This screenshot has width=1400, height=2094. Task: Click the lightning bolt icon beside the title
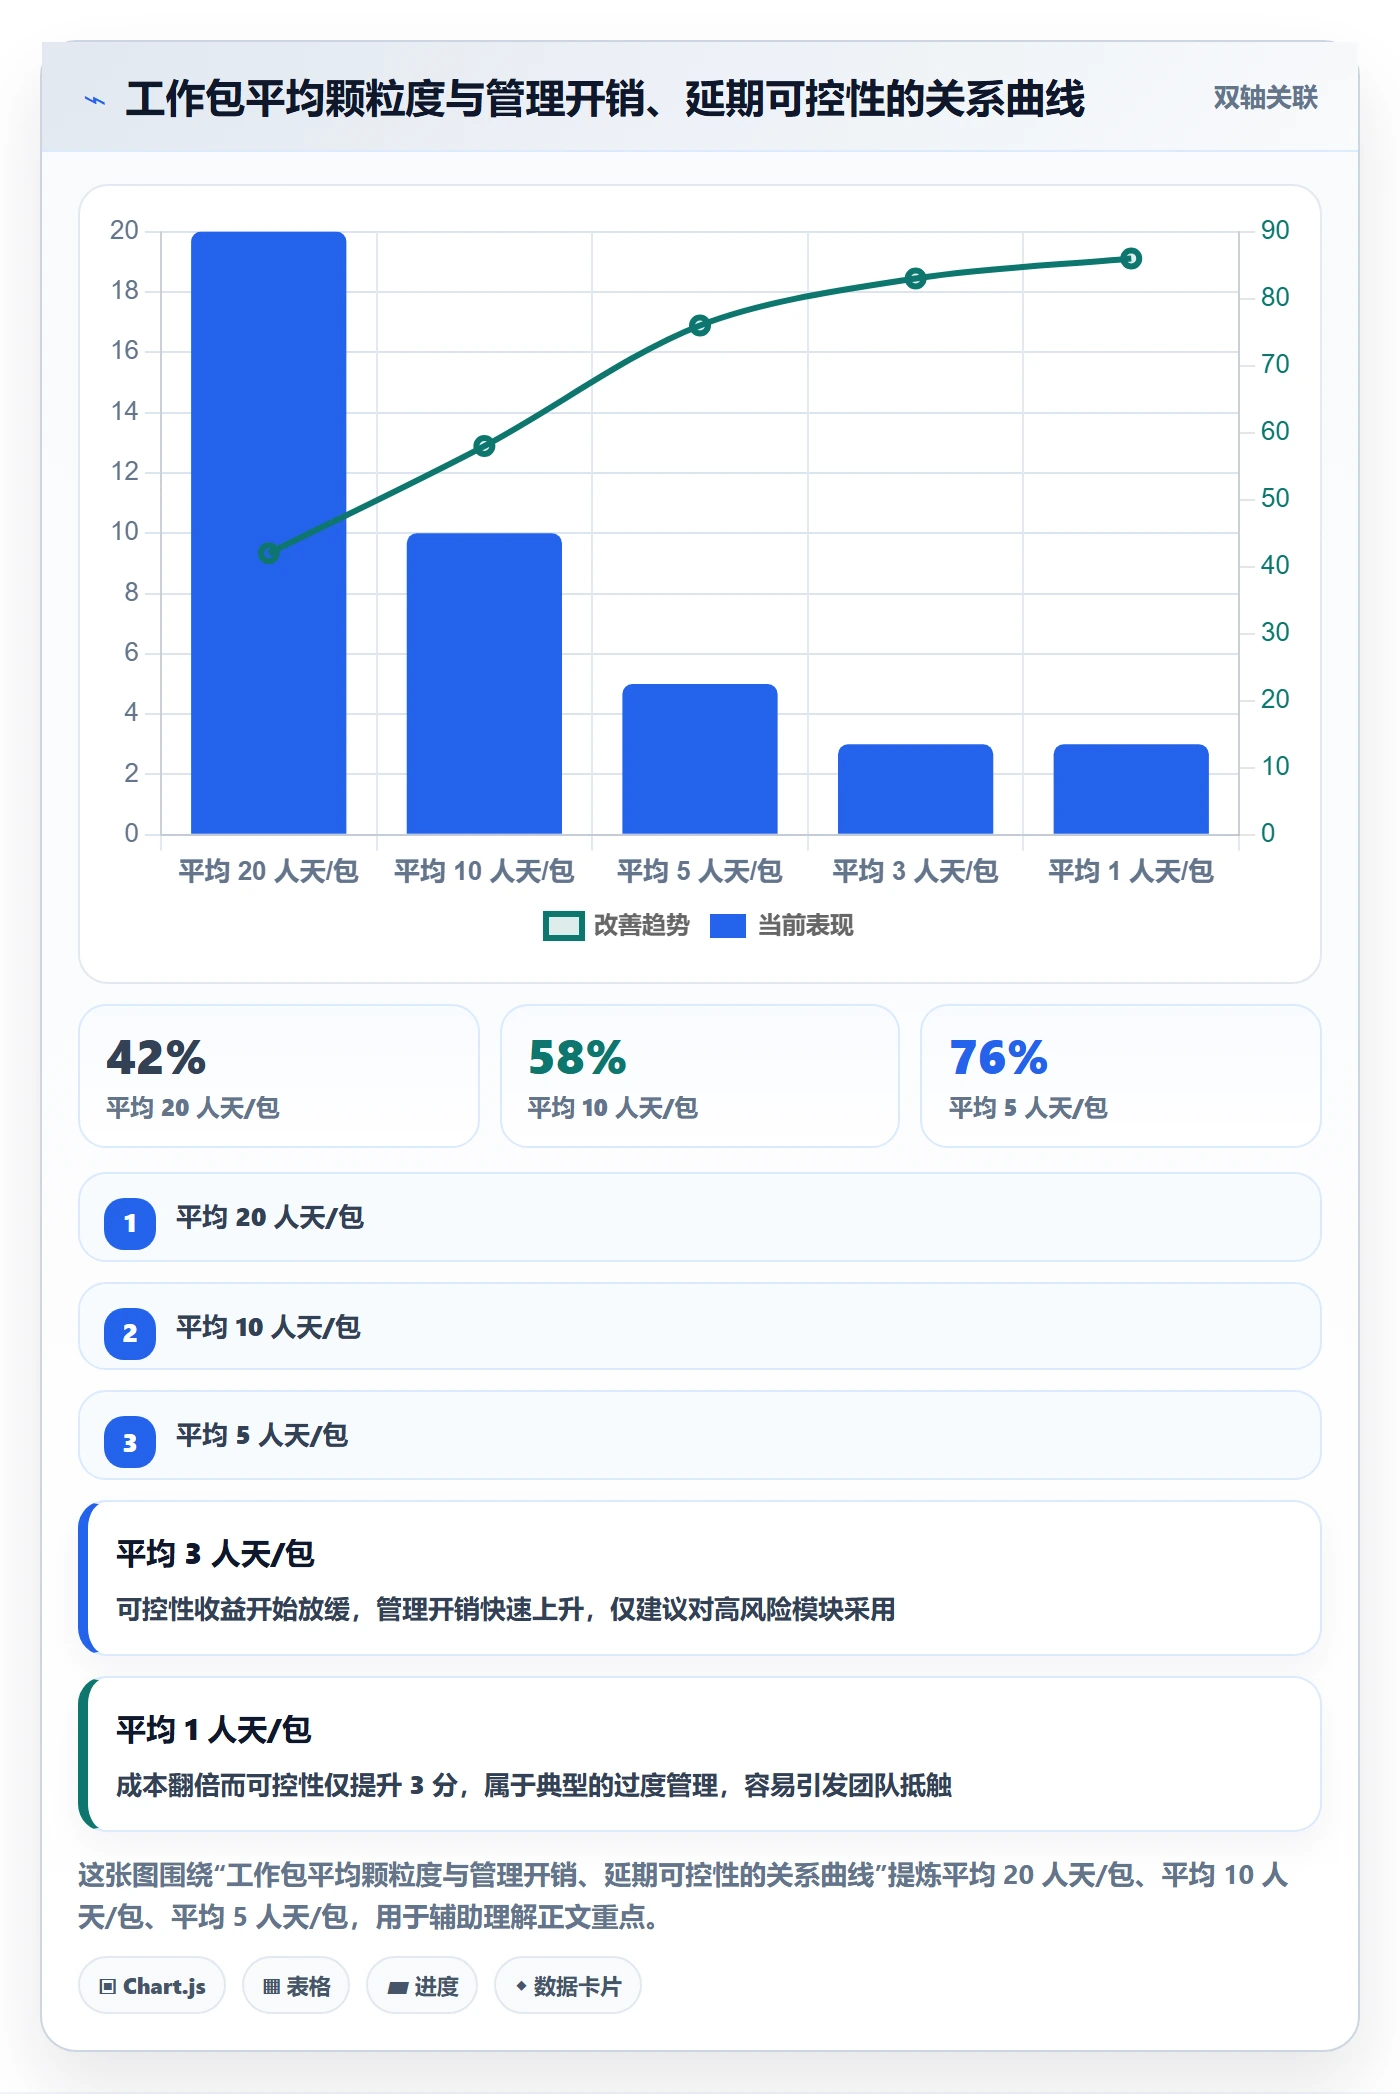point(95,100)
